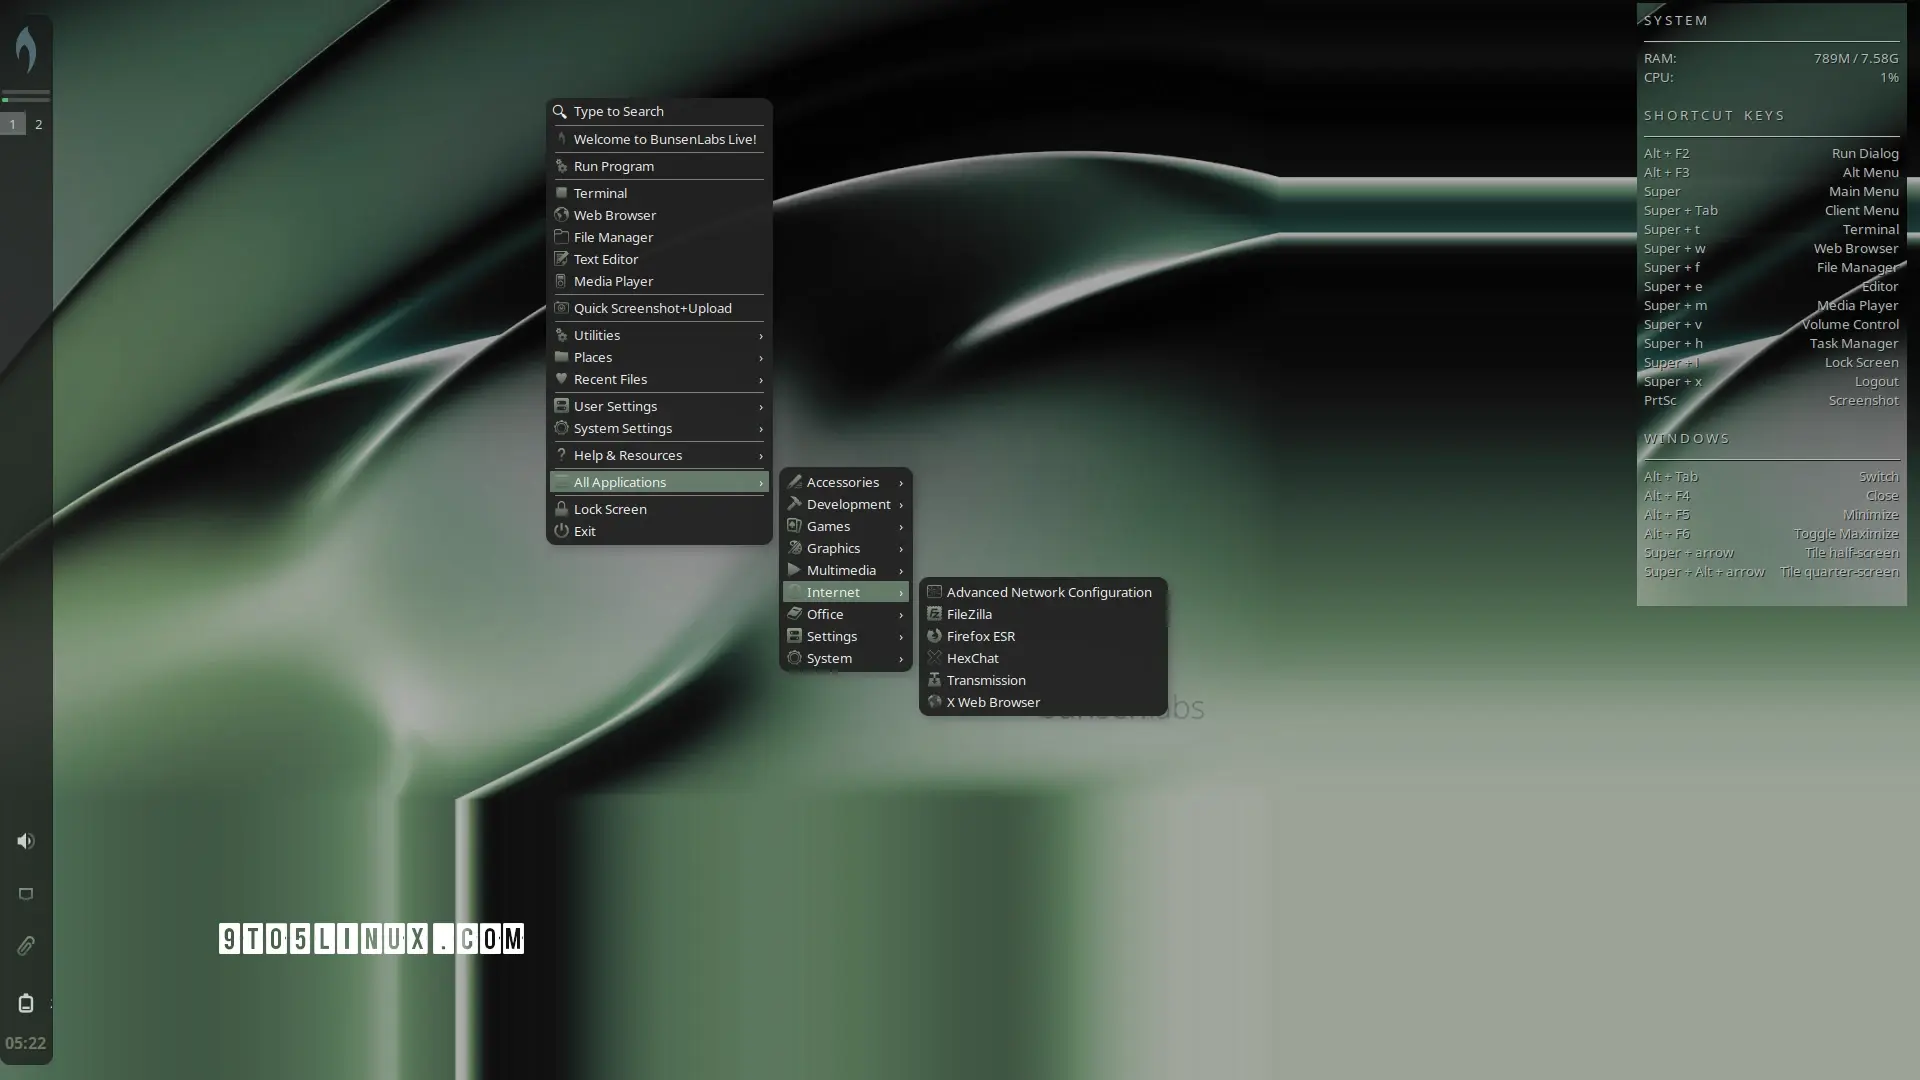Launch X Web Browser

tap(992, 702)
